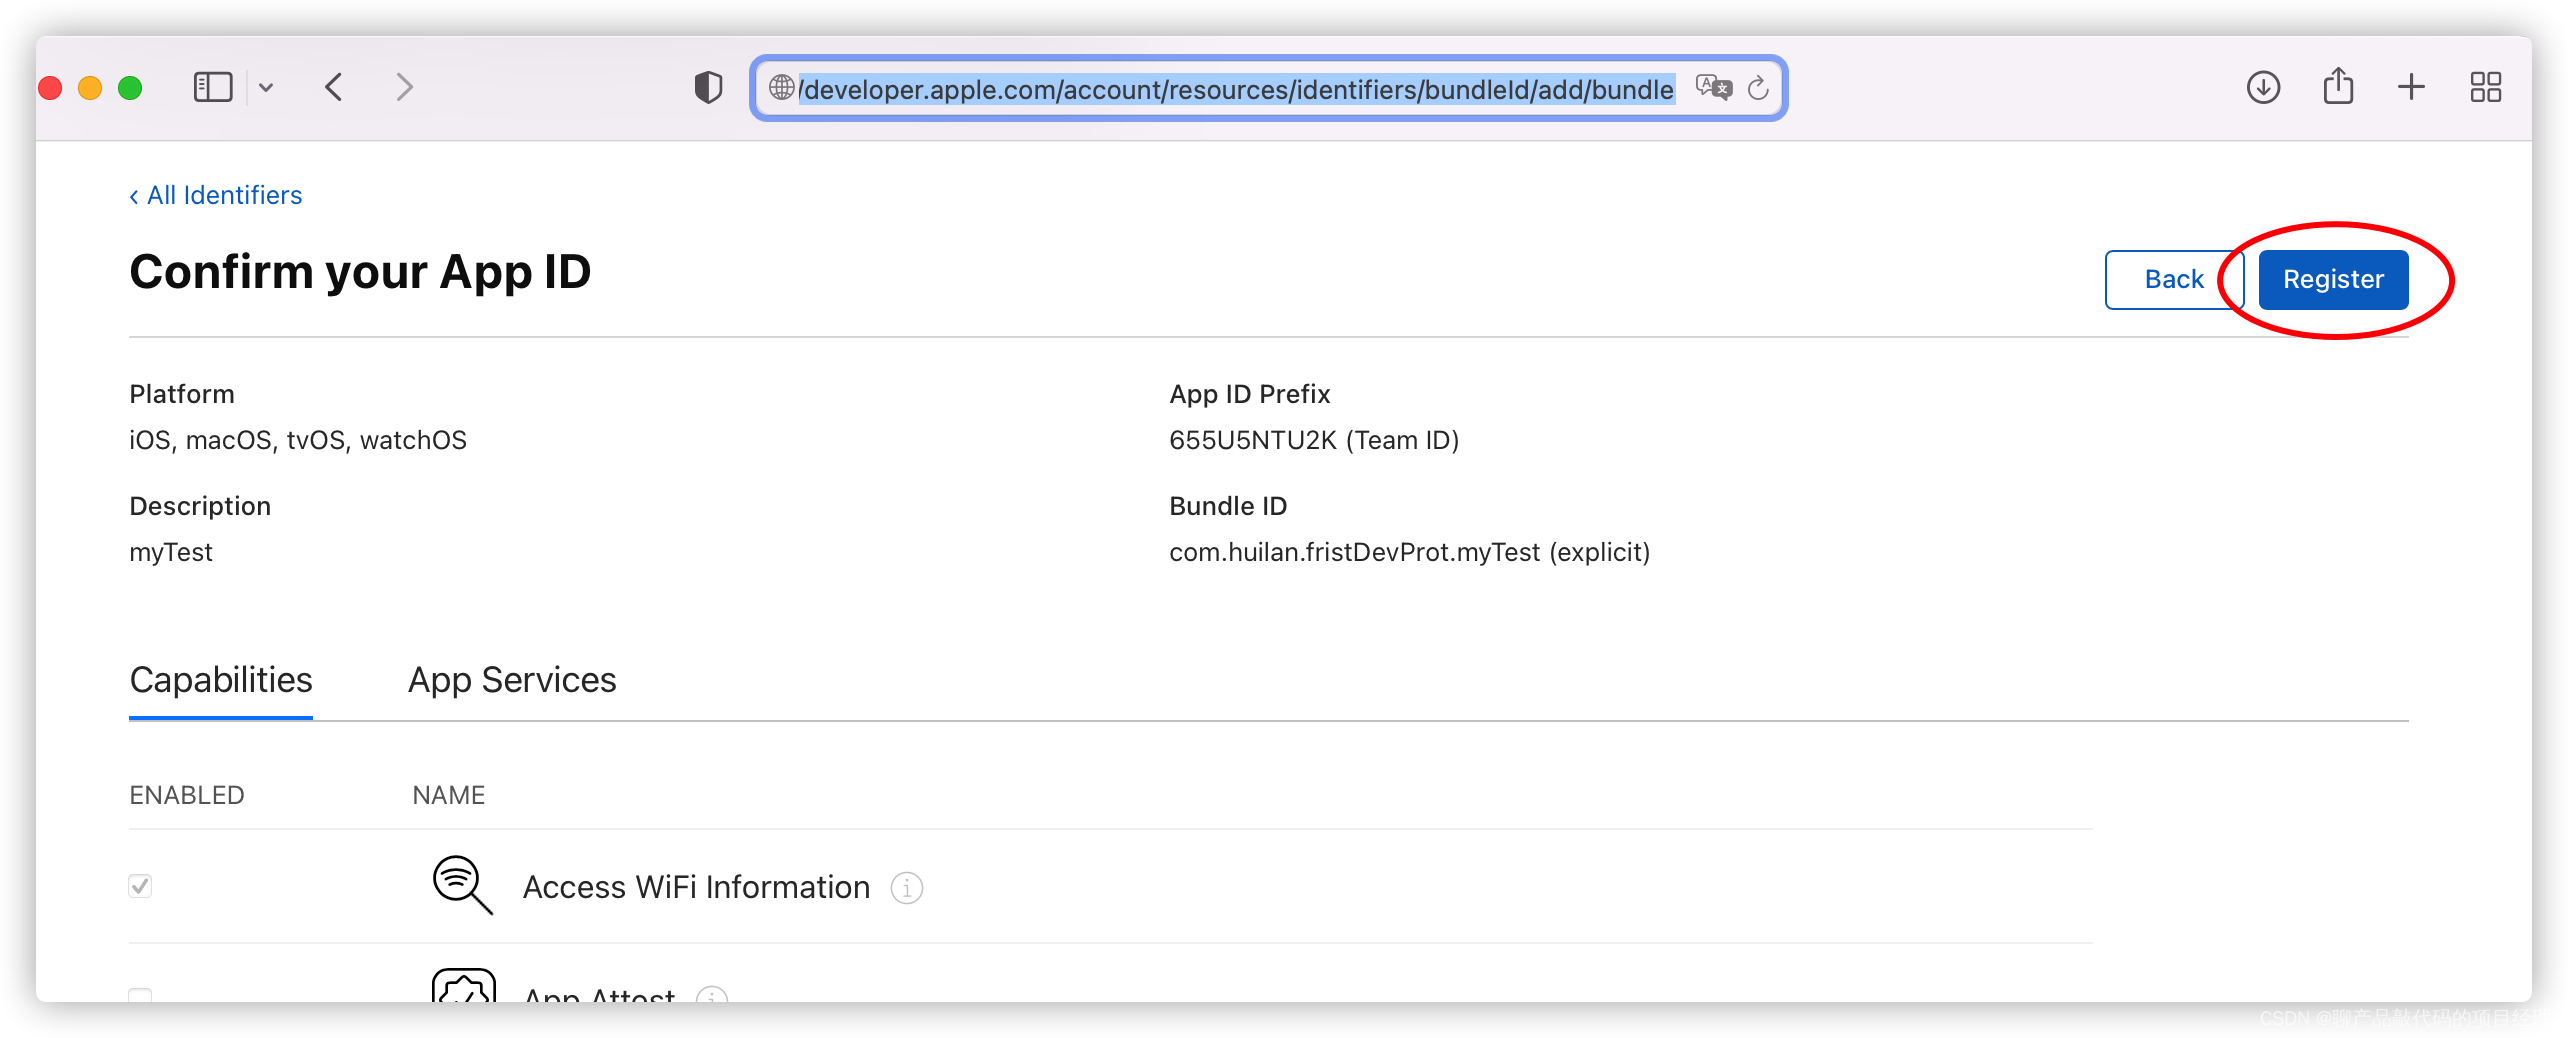
Task: Go forward with the browser forward arrow
Action: [x=404, y=88]
